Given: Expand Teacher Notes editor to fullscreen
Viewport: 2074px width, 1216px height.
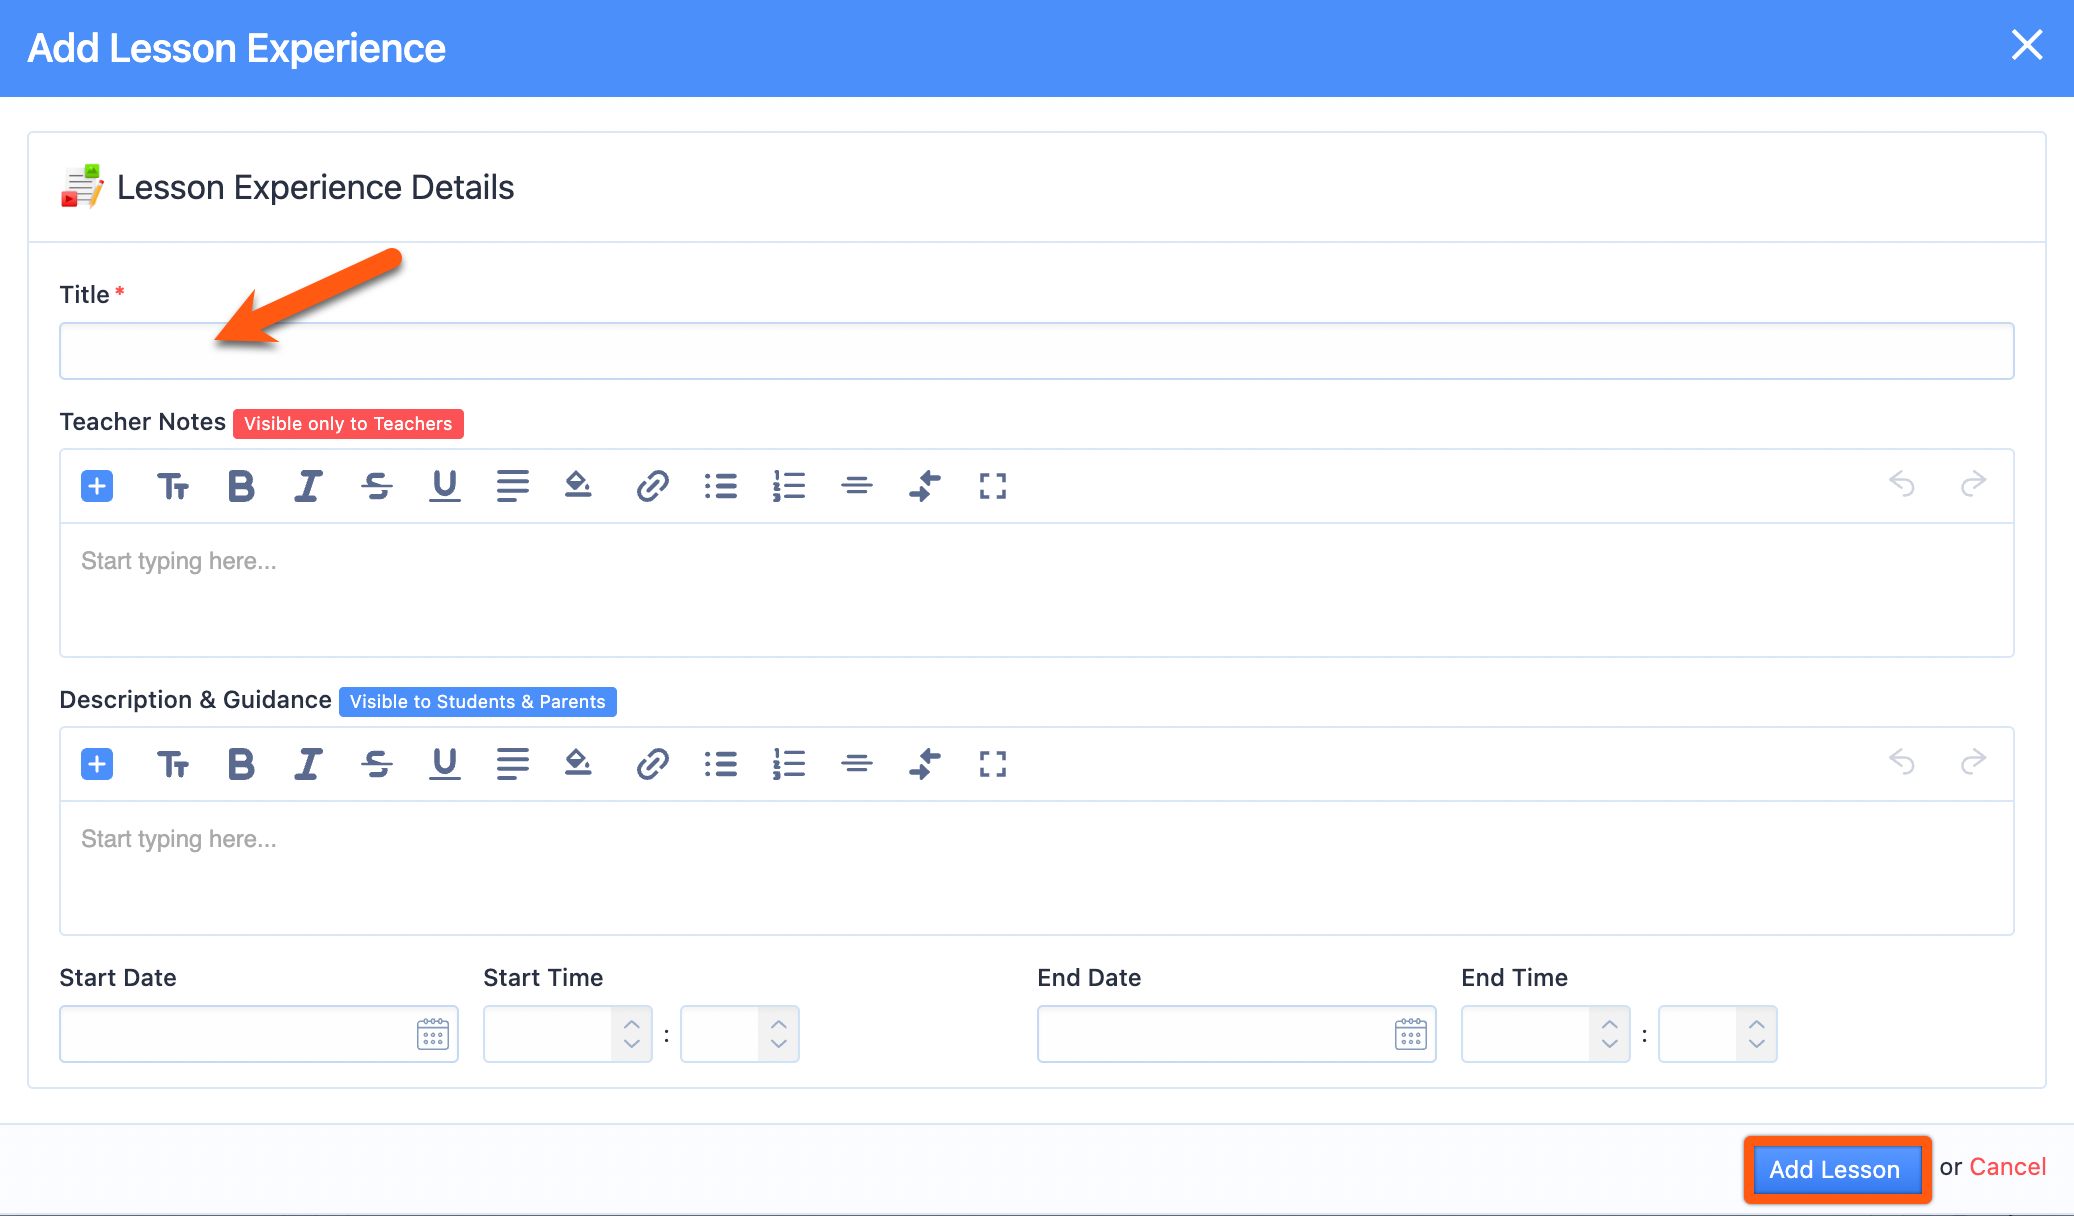Looking at the screenshot, I should [992, 486].
